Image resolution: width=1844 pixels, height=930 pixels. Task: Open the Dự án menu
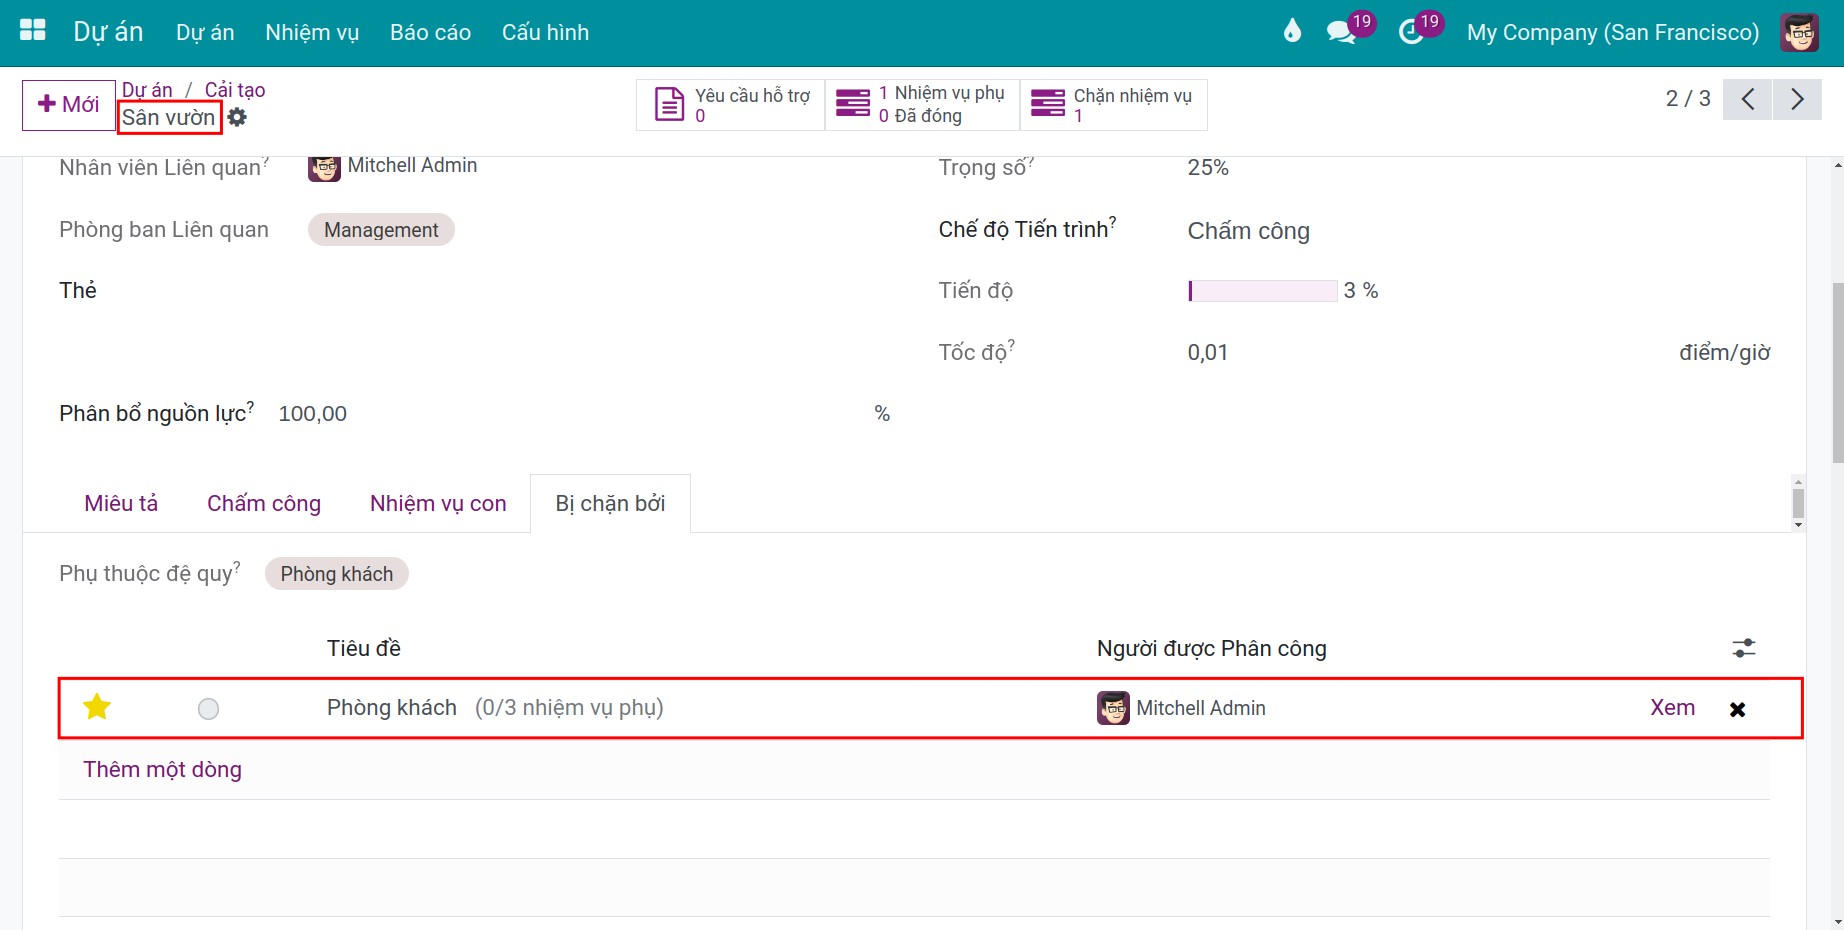(205, 32)
